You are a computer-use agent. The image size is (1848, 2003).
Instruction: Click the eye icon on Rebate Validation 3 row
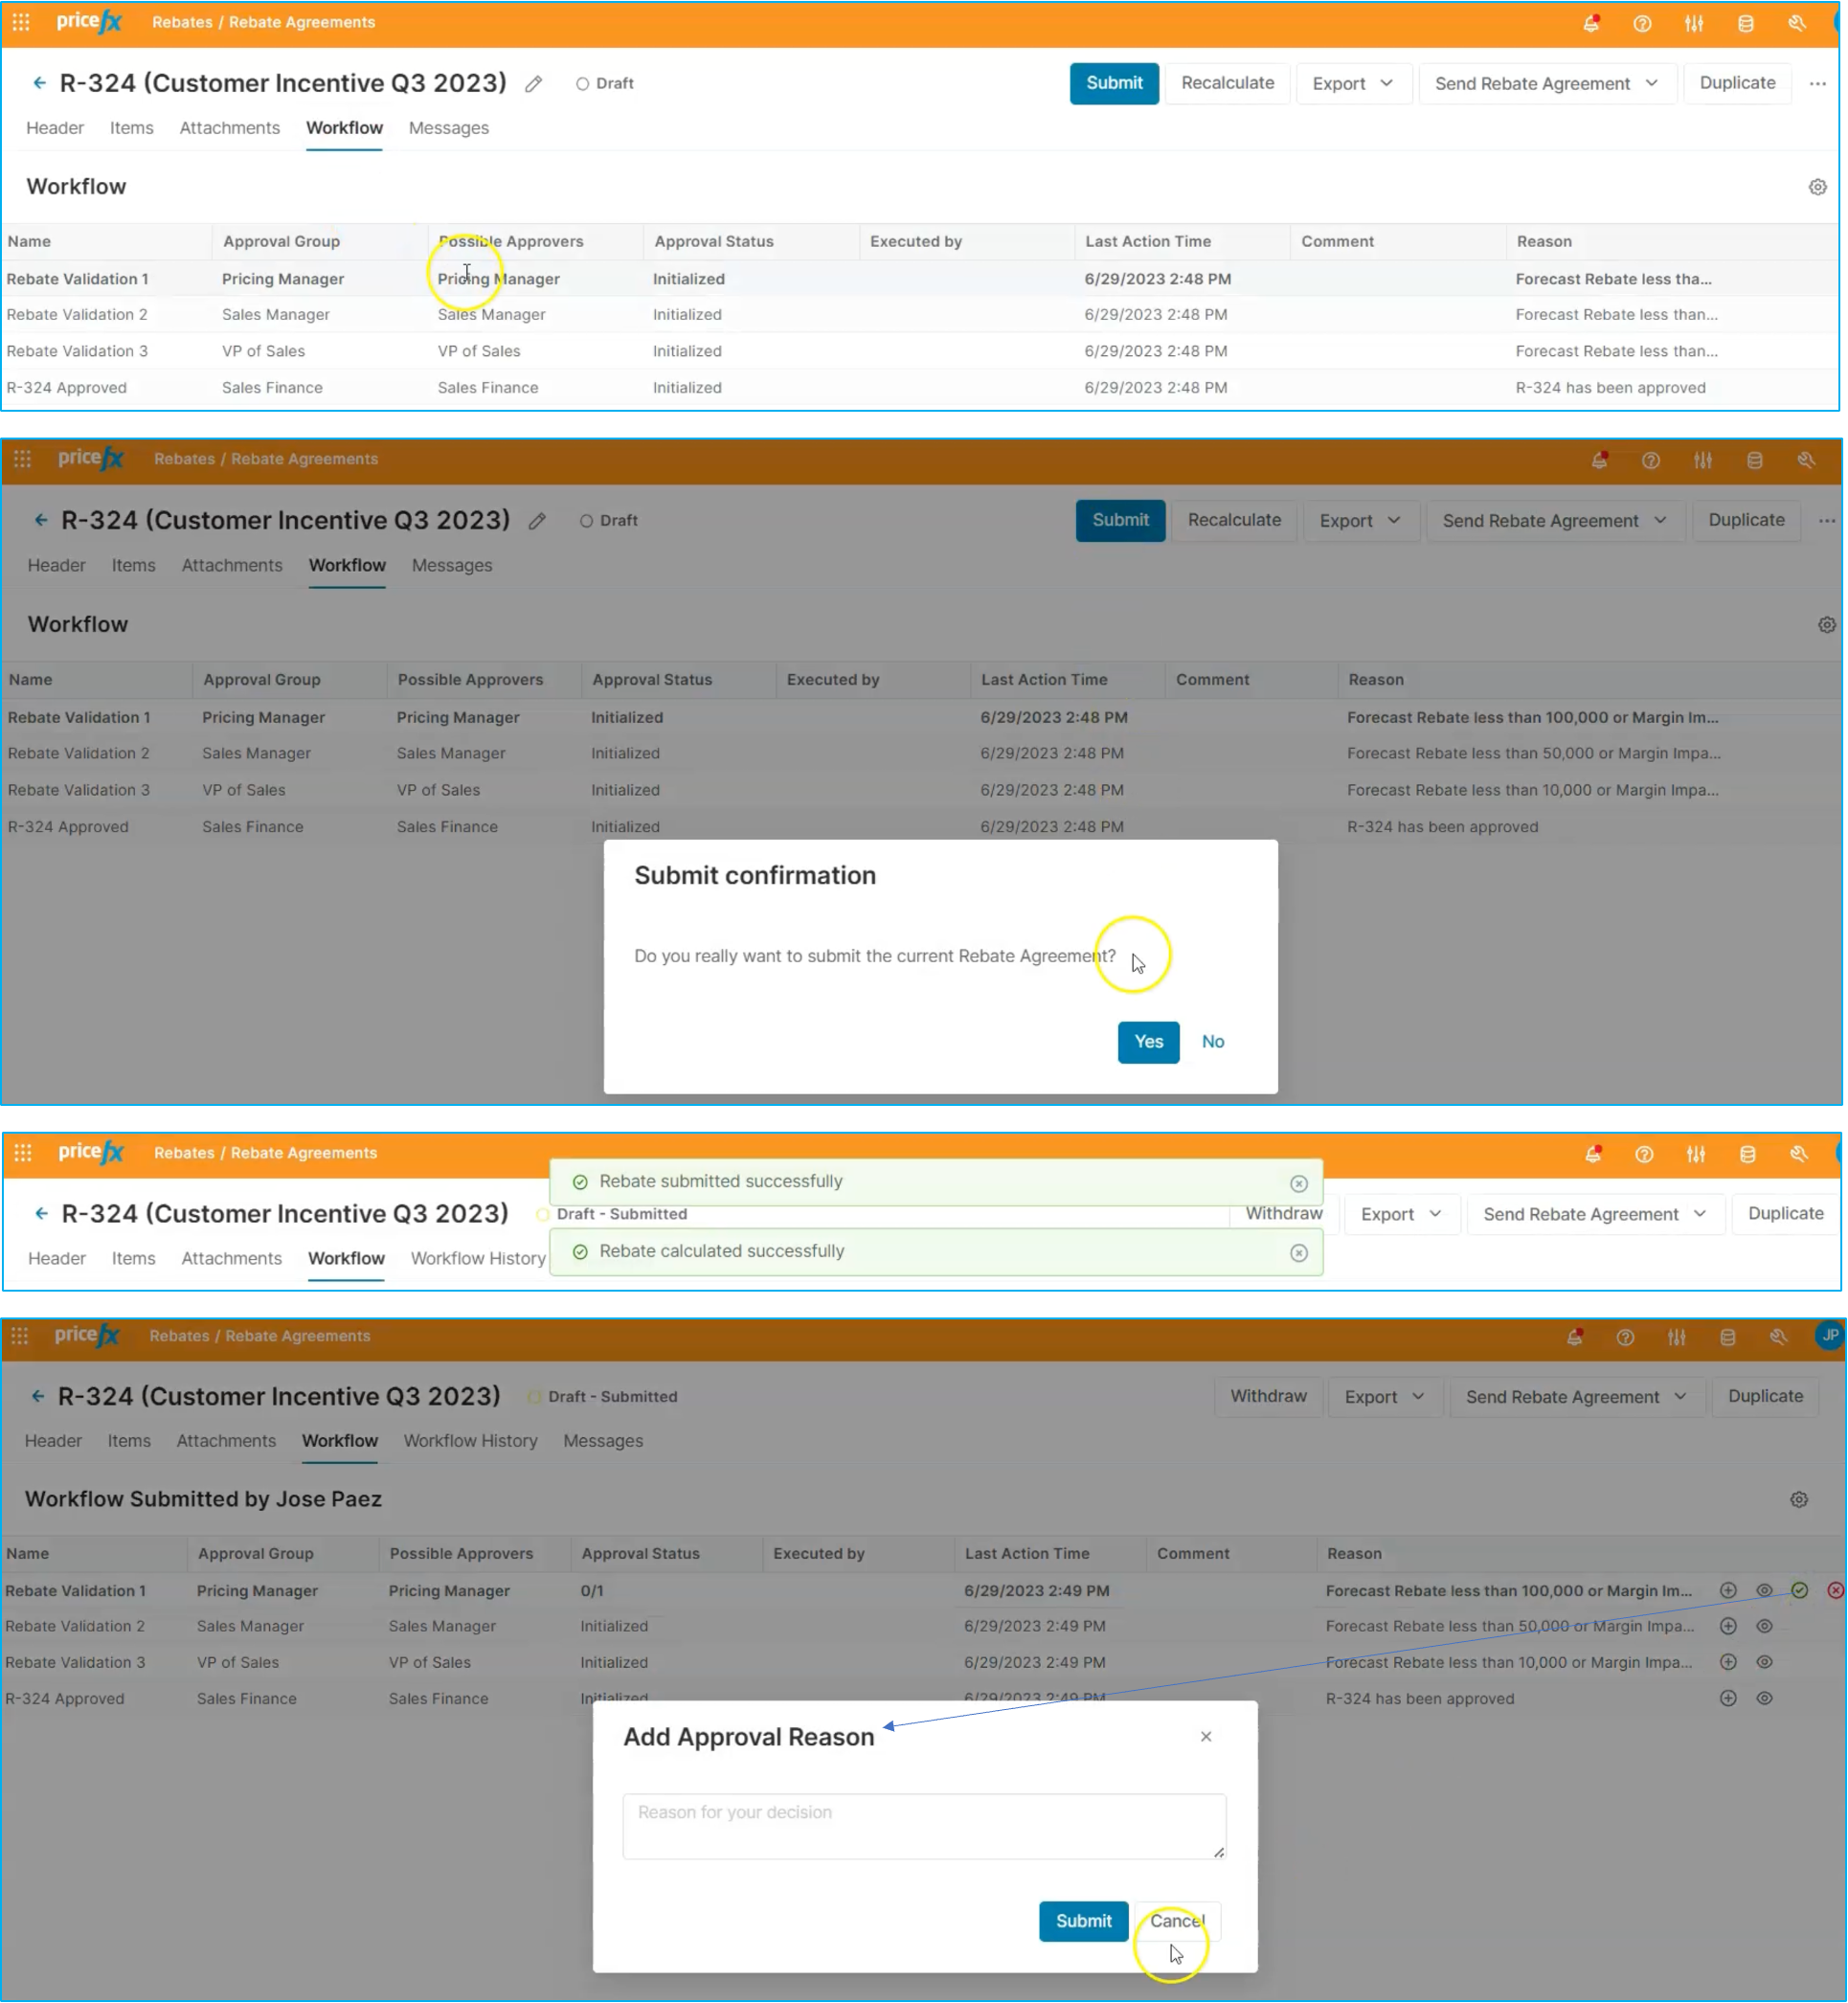[x=1765, y=1663]
